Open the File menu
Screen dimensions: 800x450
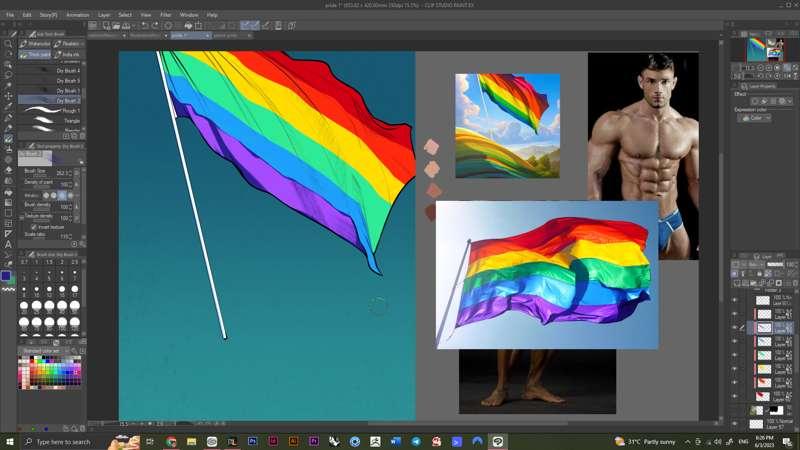click(x=10, y=15)
